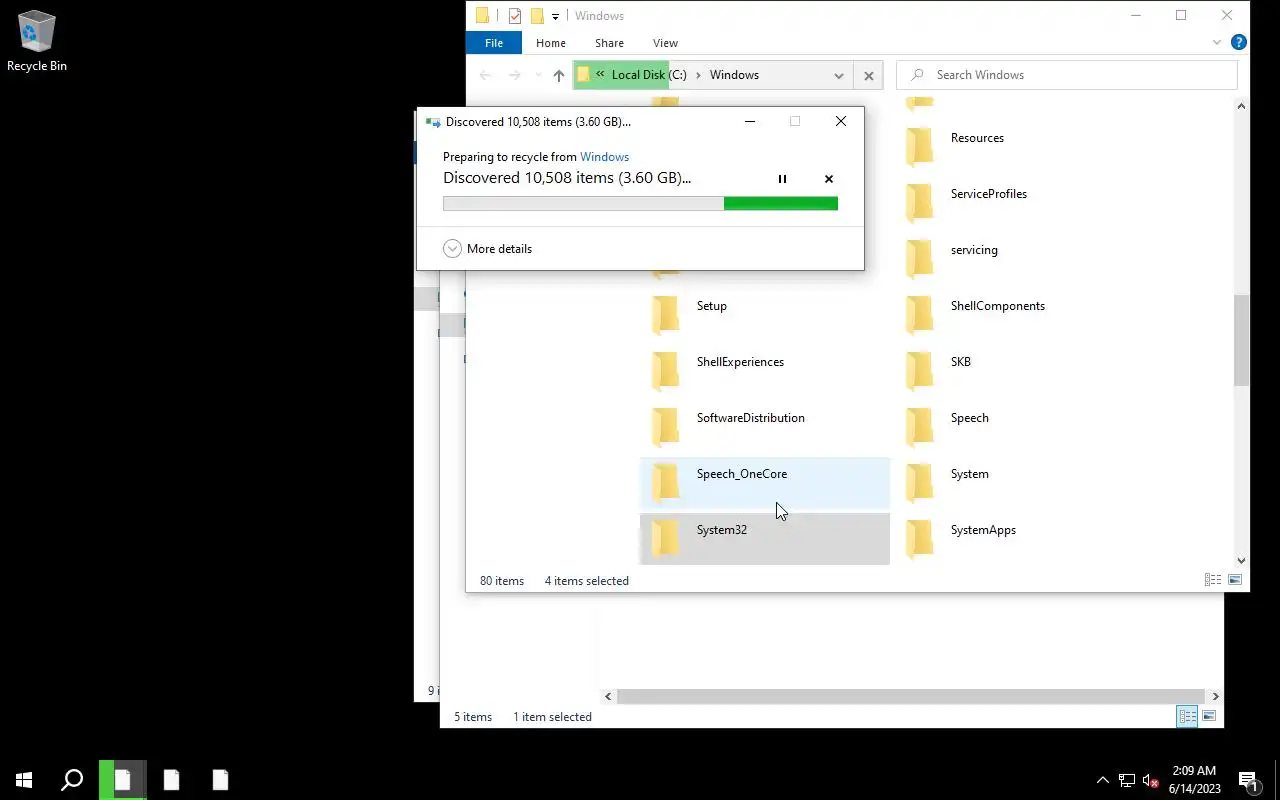Click the rear window scroll left arrow

click(608, 696)
